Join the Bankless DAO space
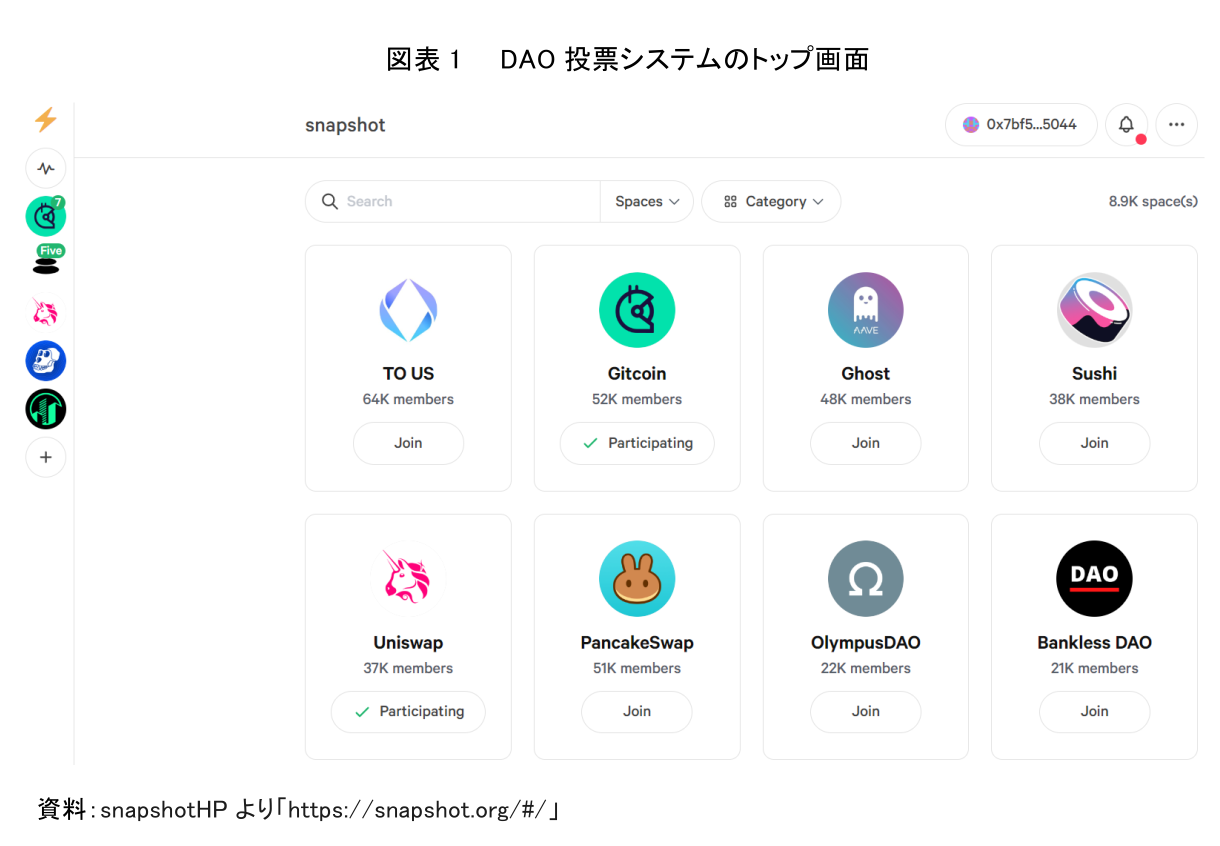1220x846 pixels. [1094, 712]
